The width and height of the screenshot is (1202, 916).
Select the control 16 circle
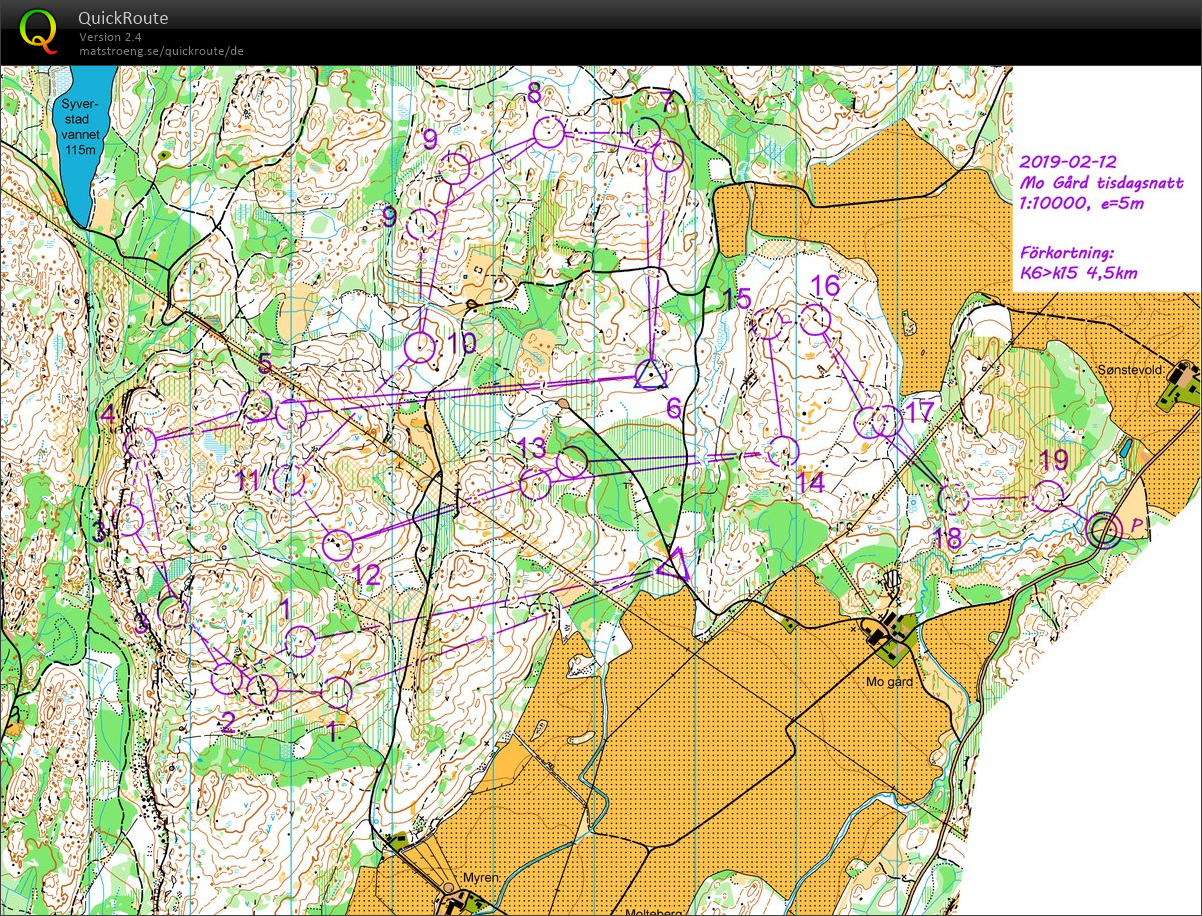tap(815, 320)
